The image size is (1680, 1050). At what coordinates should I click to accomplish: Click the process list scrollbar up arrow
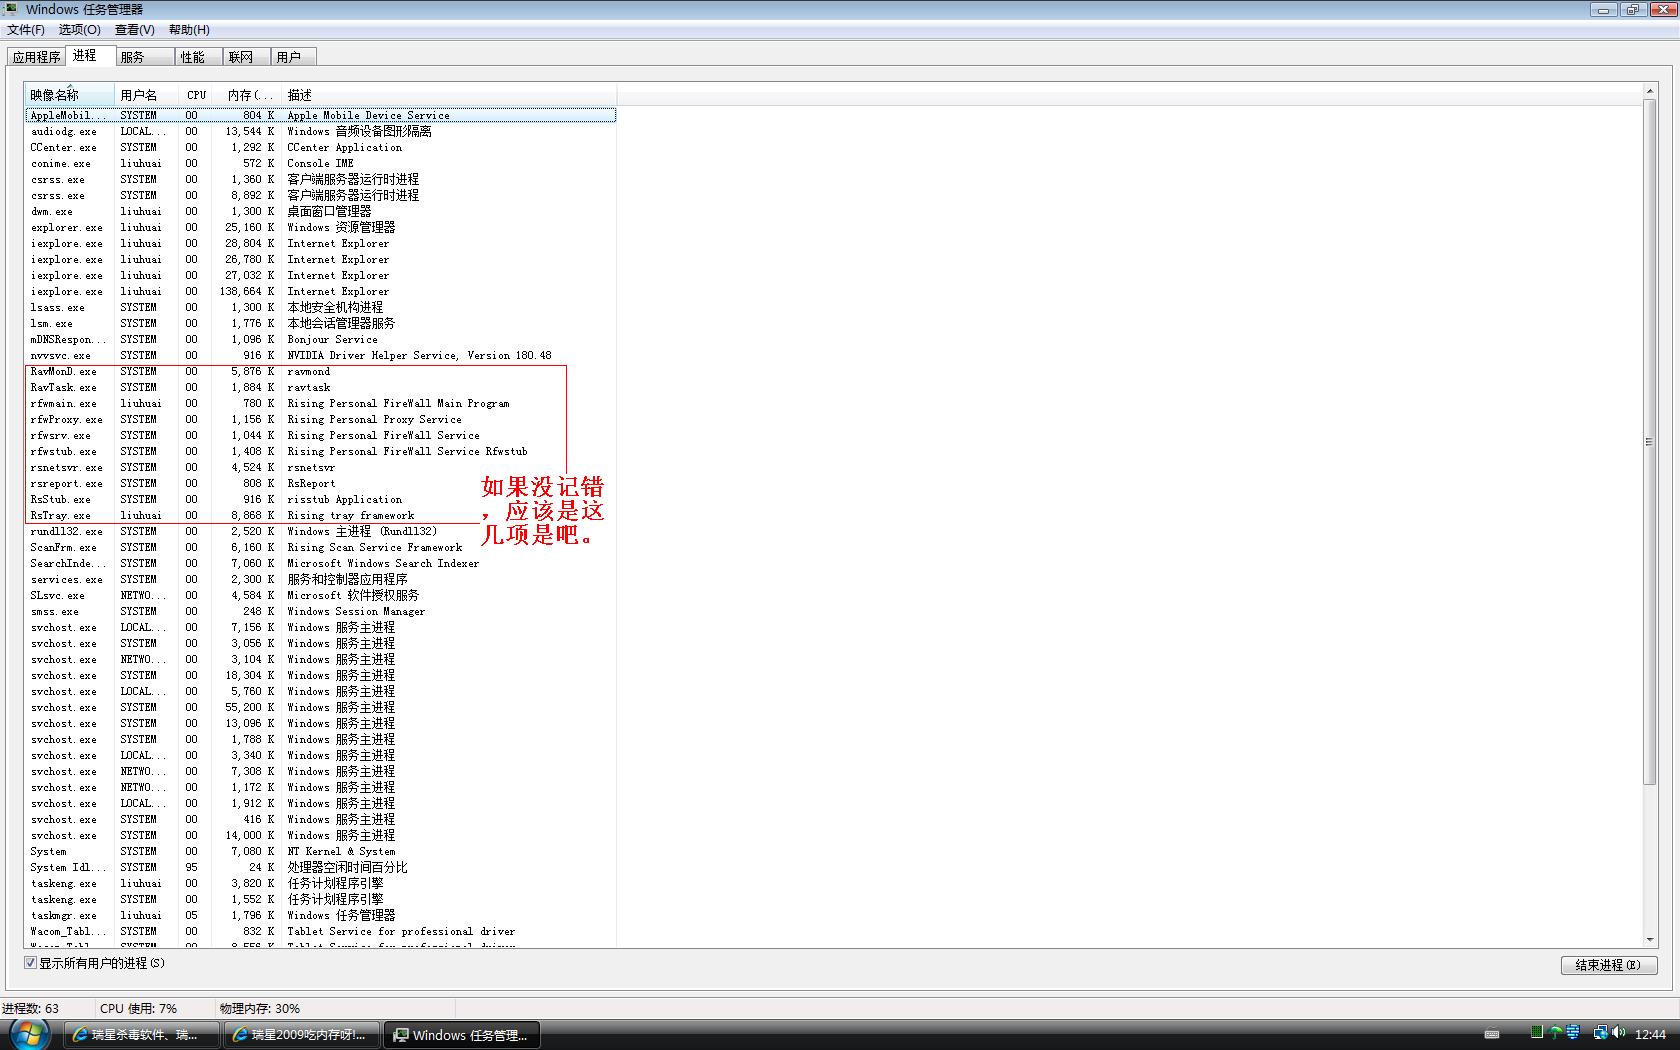click(x=1649, y=92)
